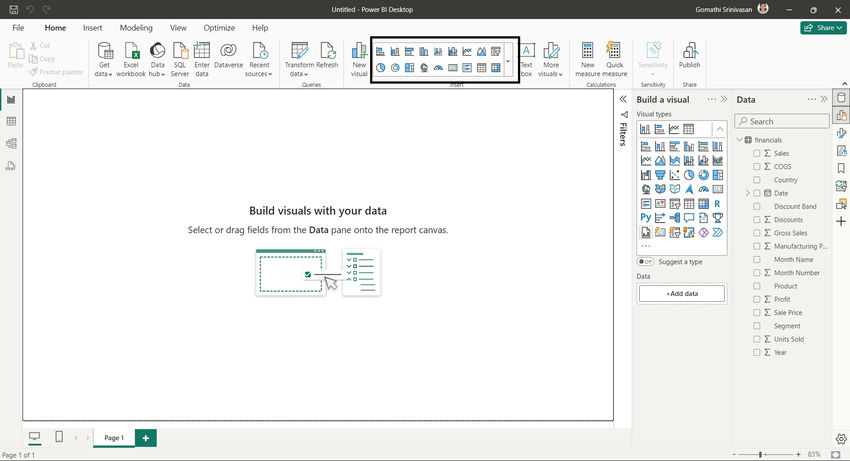Collapse the financials table tree
850x461 pixels.
pyautogui.click(x=739, y=140)
